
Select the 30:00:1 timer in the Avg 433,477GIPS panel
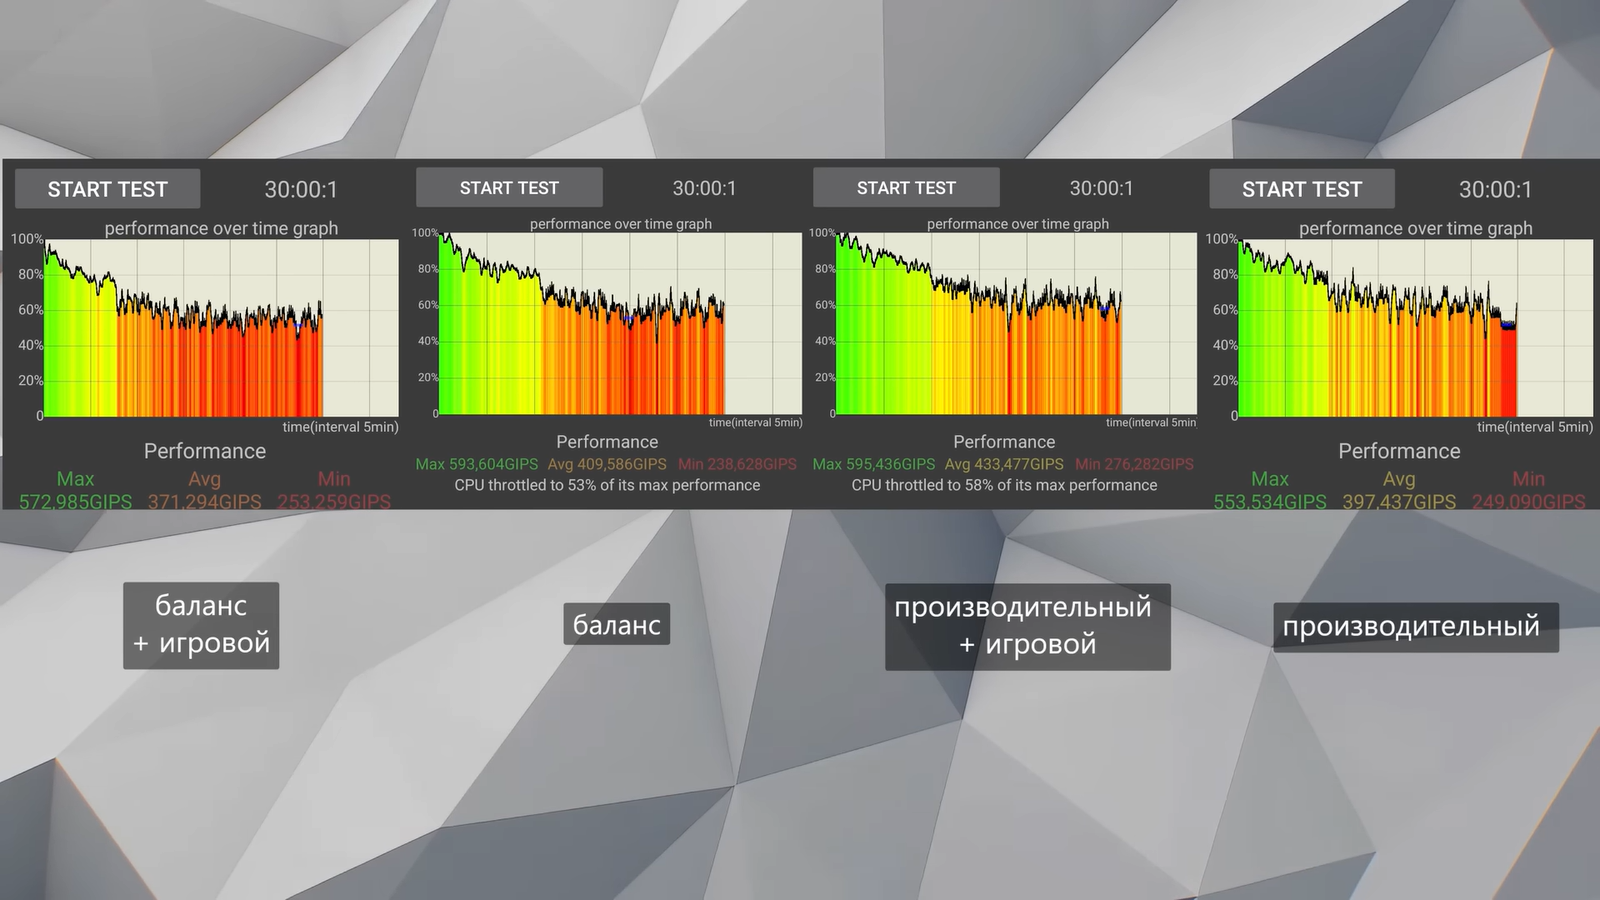point(1101,188)
